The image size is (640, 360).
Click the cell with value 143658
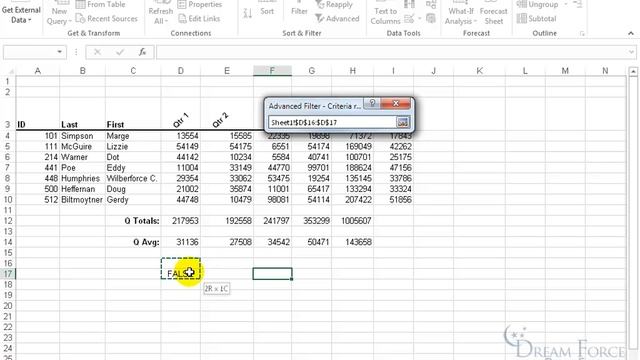(x=353, y=242)
